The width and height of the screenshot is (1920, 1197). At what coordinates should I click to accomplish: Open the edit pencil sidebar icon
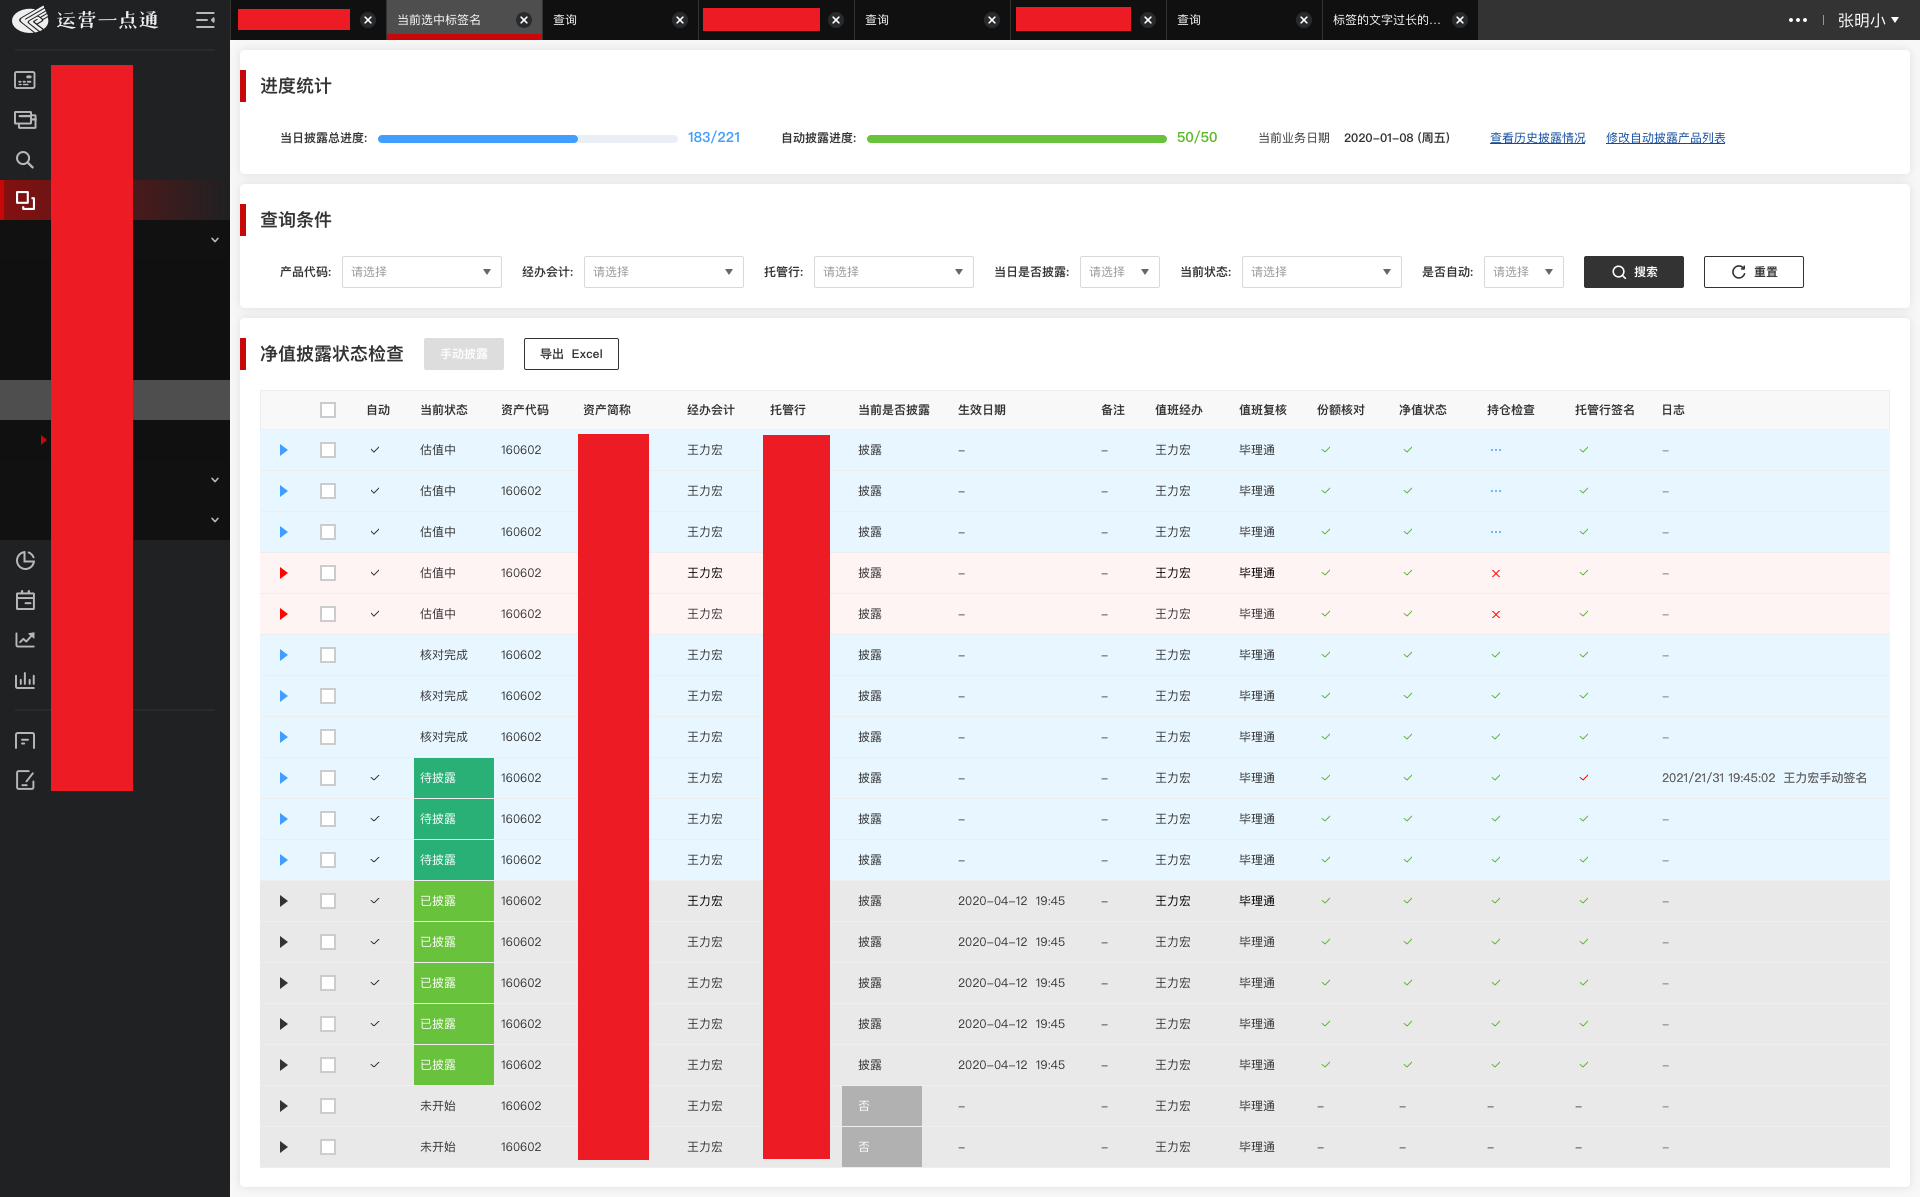click(x=25, y=780)
